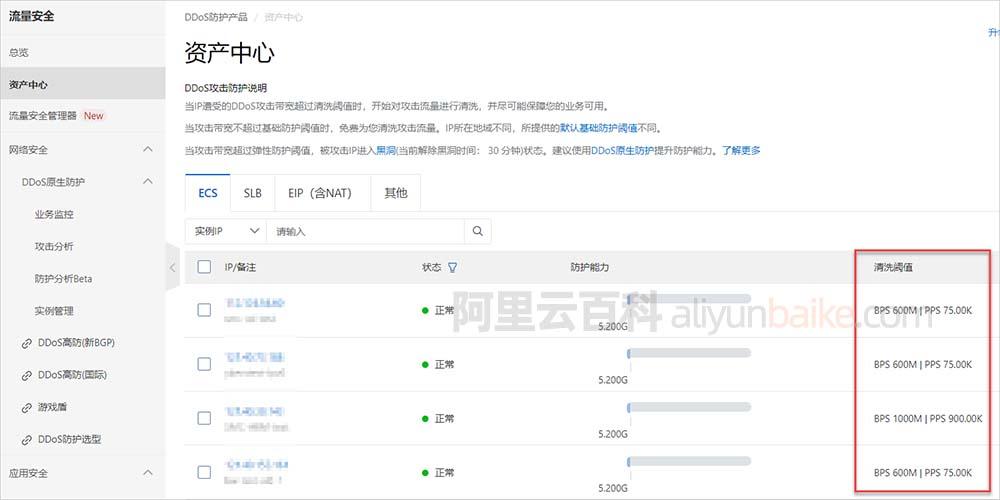Click the link icon beside DDoS高防(新BGP)
The width and height of the screenshot is (1000, 500).
point(27,343)
